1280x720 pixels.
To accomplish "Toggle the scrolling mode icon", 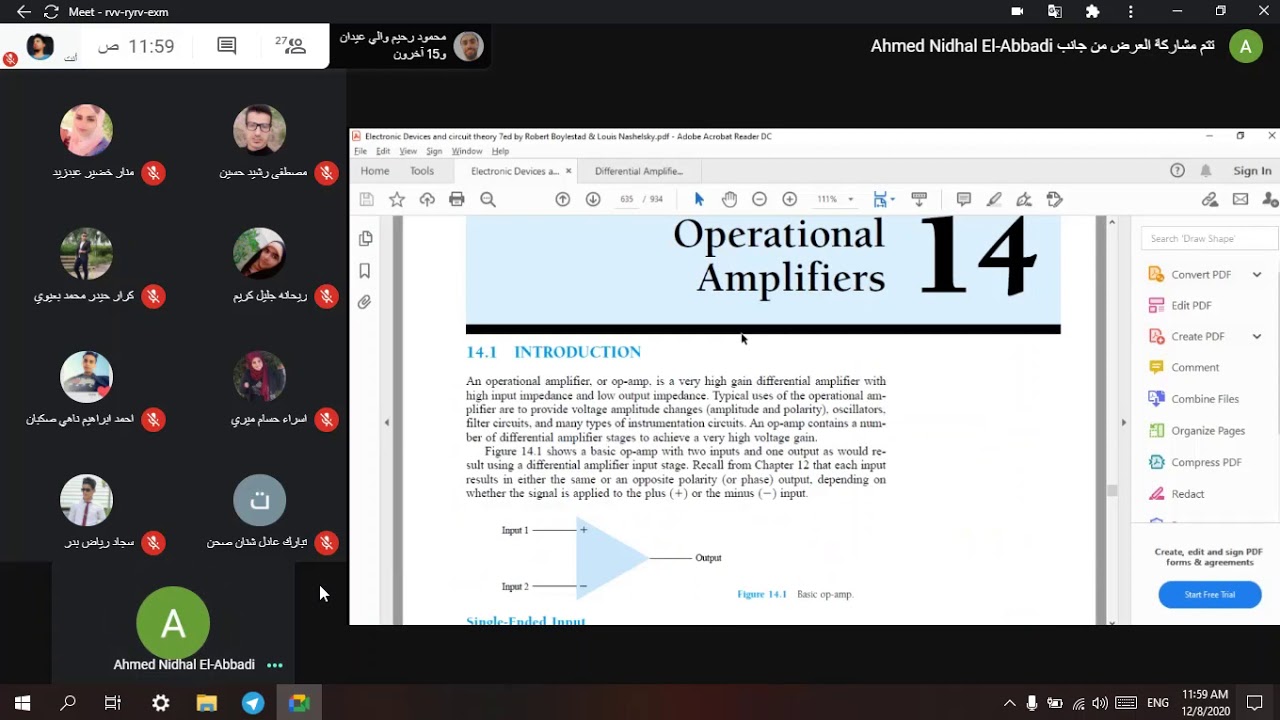I will 919,199.
